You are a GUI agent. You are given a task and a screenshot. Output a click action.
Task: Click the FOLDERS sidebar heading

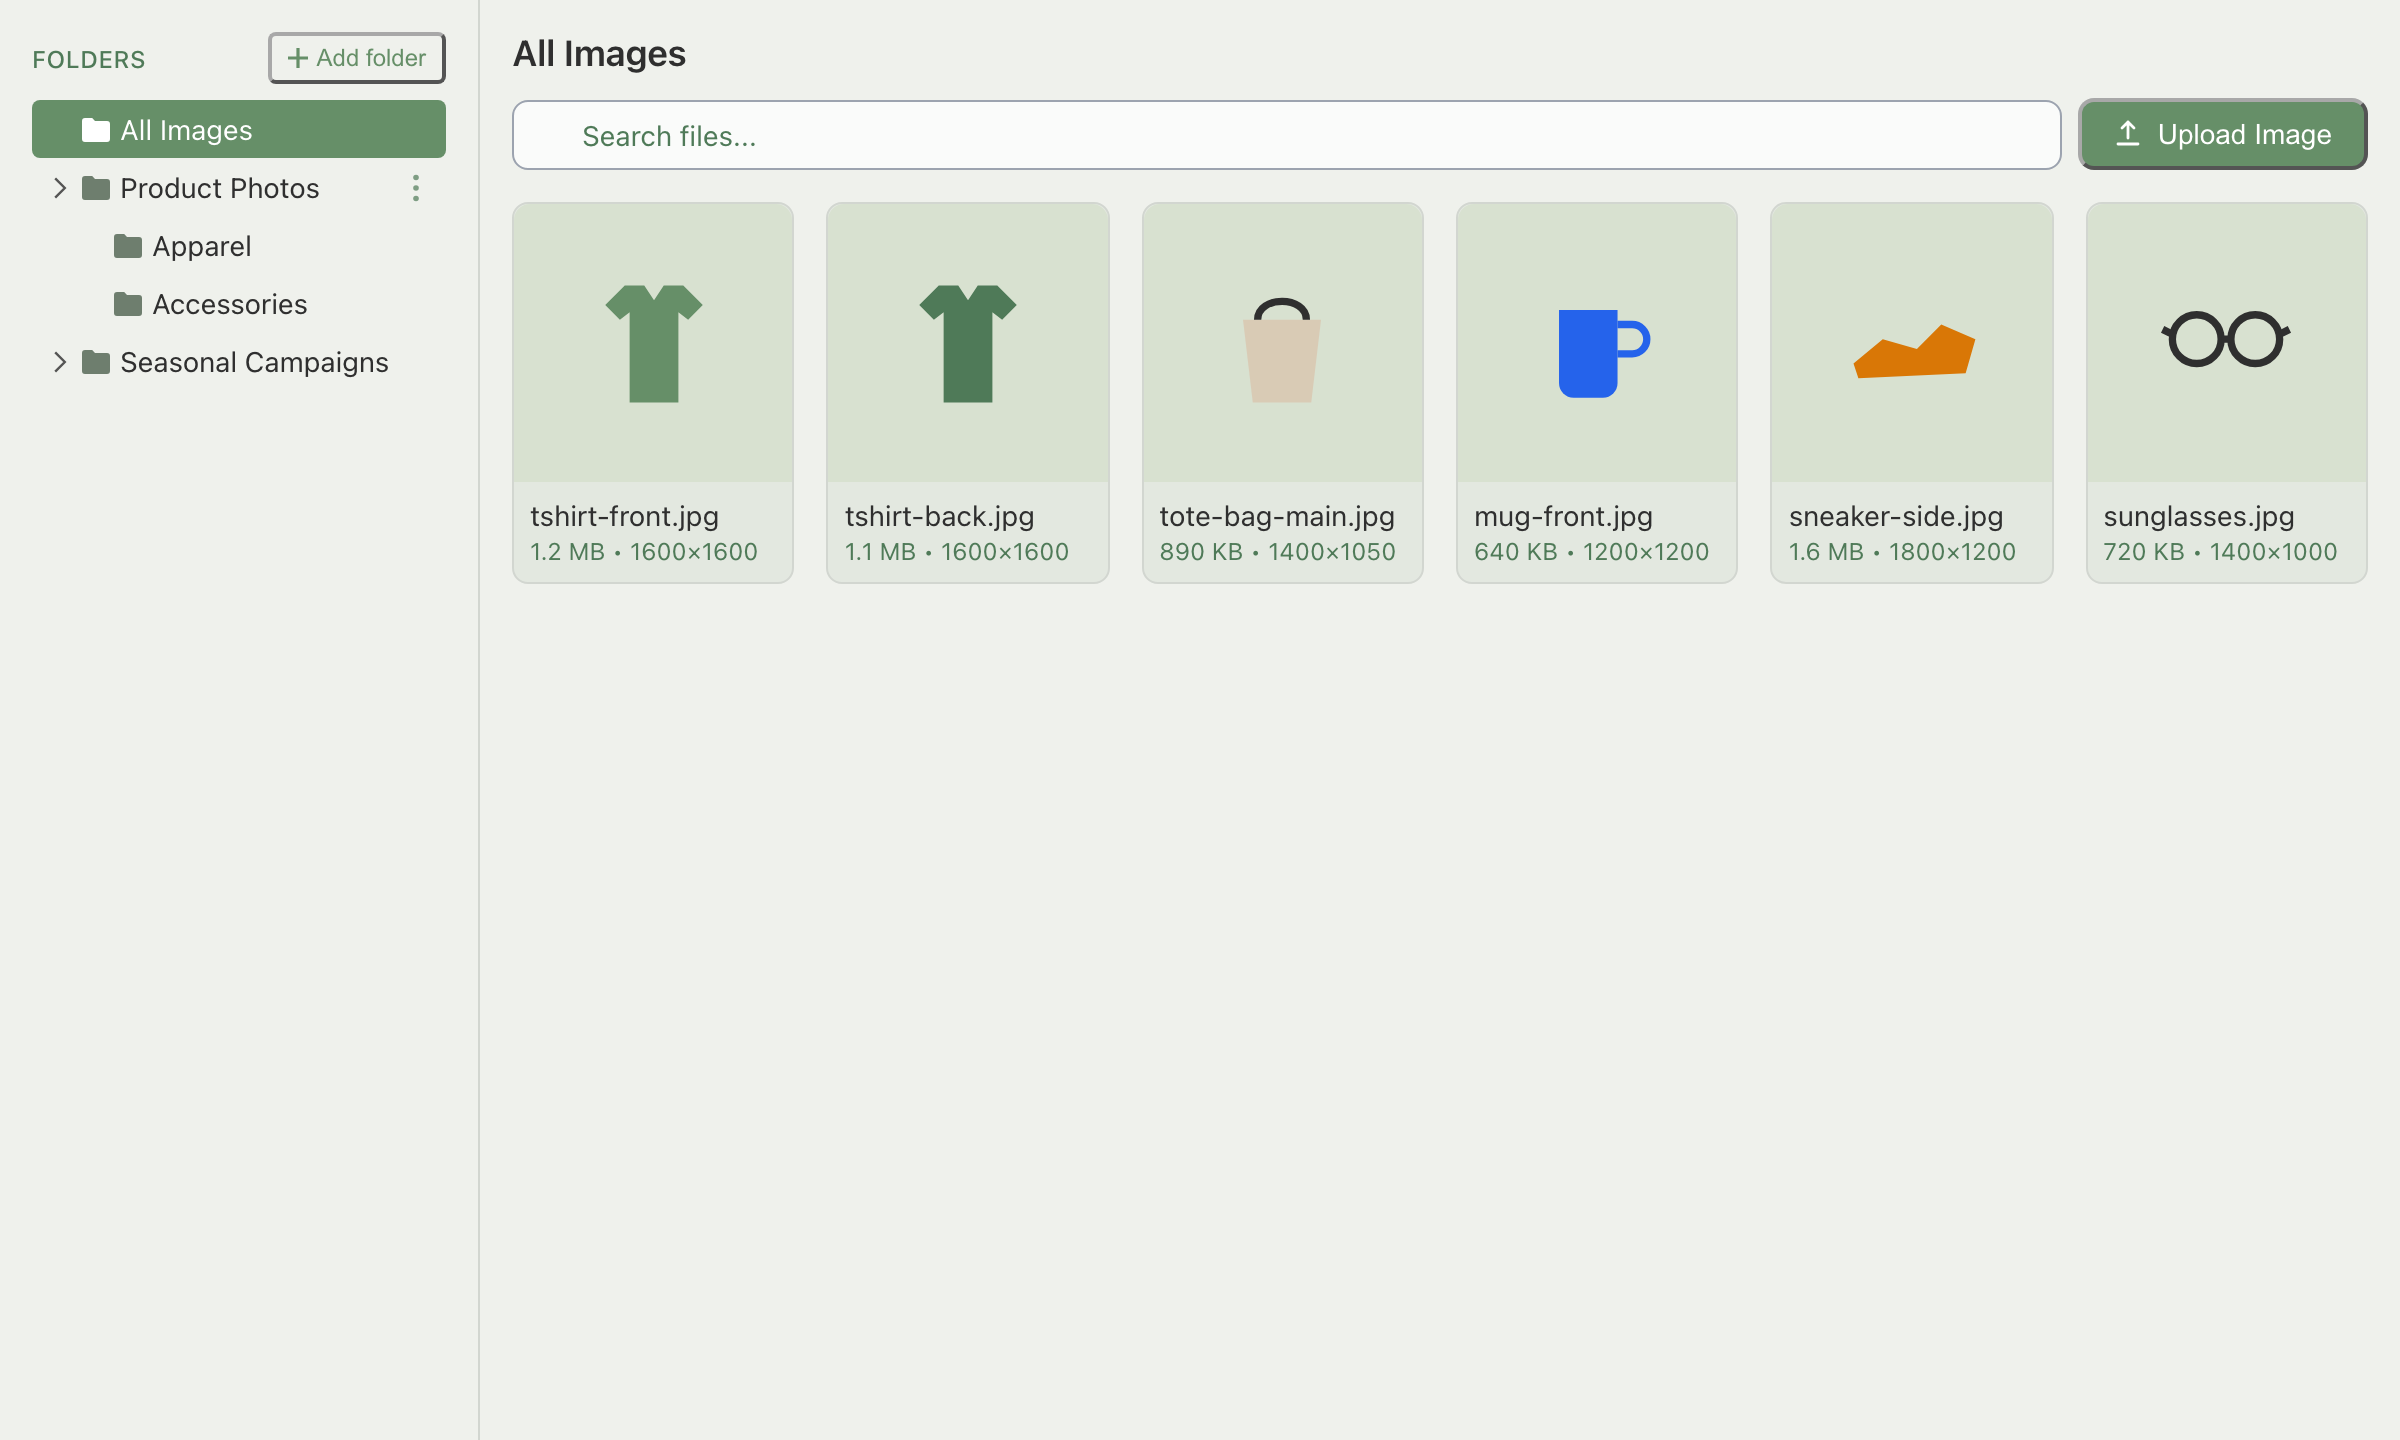89,60
